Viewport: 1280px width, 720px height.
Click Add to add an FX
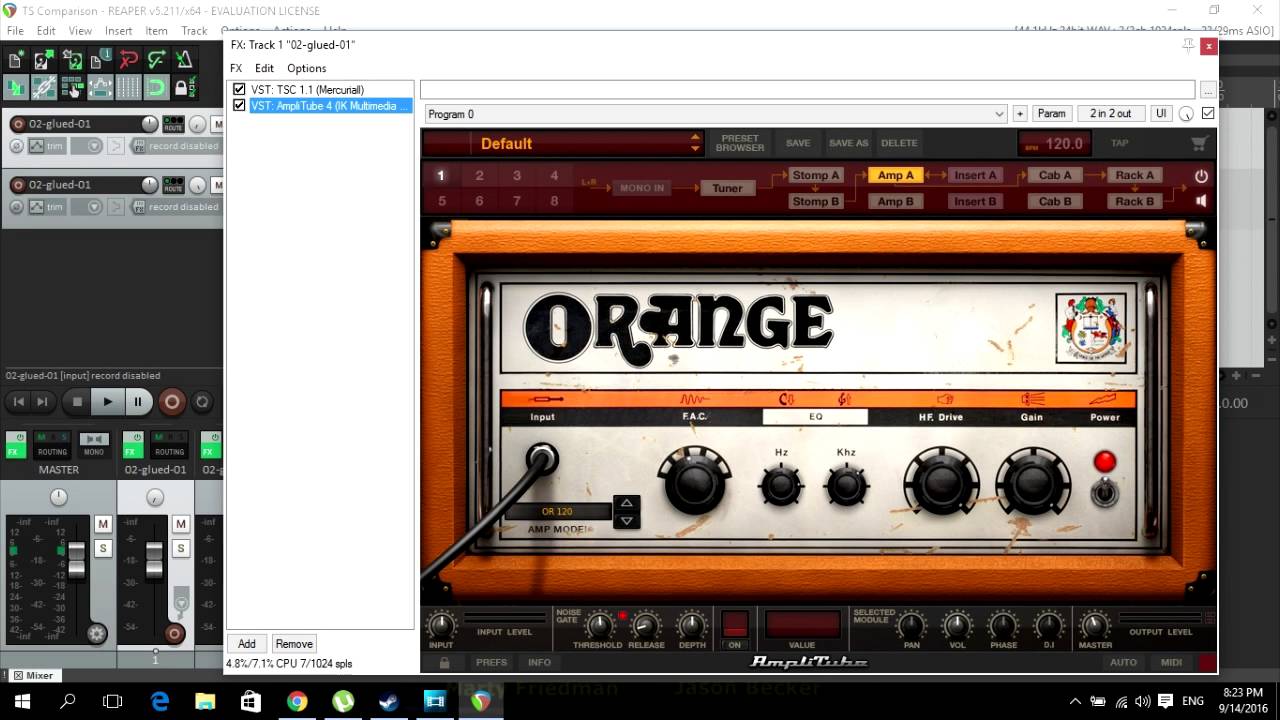pyautogui.click(x=247, y=644)
